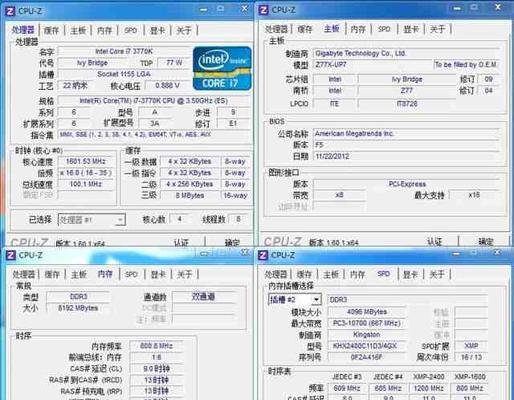Switch to 缓存 tab in top-left window

[52, 31]
